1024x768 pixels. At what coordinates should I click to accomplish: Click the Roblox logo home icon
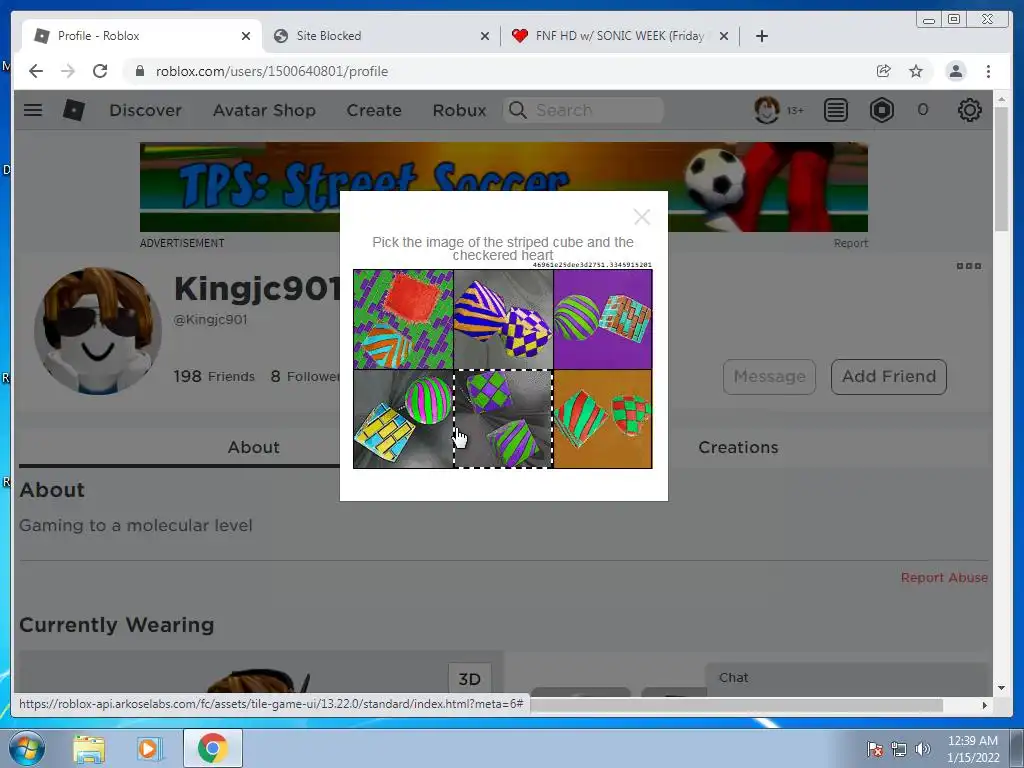click(74, 110)
